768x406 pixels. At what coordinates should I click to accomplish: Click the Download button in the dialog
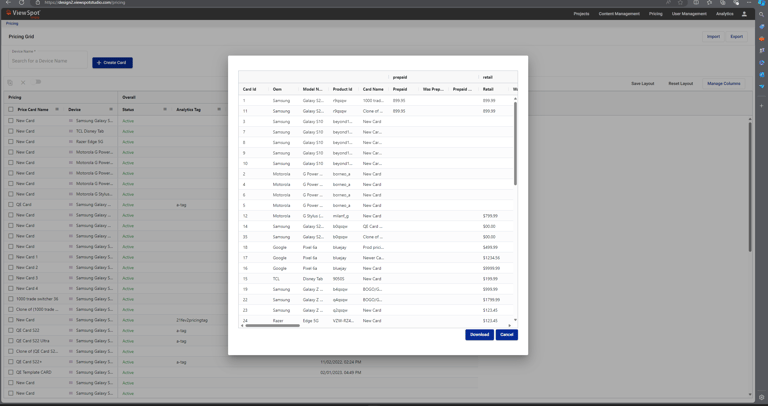coord(479,334)
